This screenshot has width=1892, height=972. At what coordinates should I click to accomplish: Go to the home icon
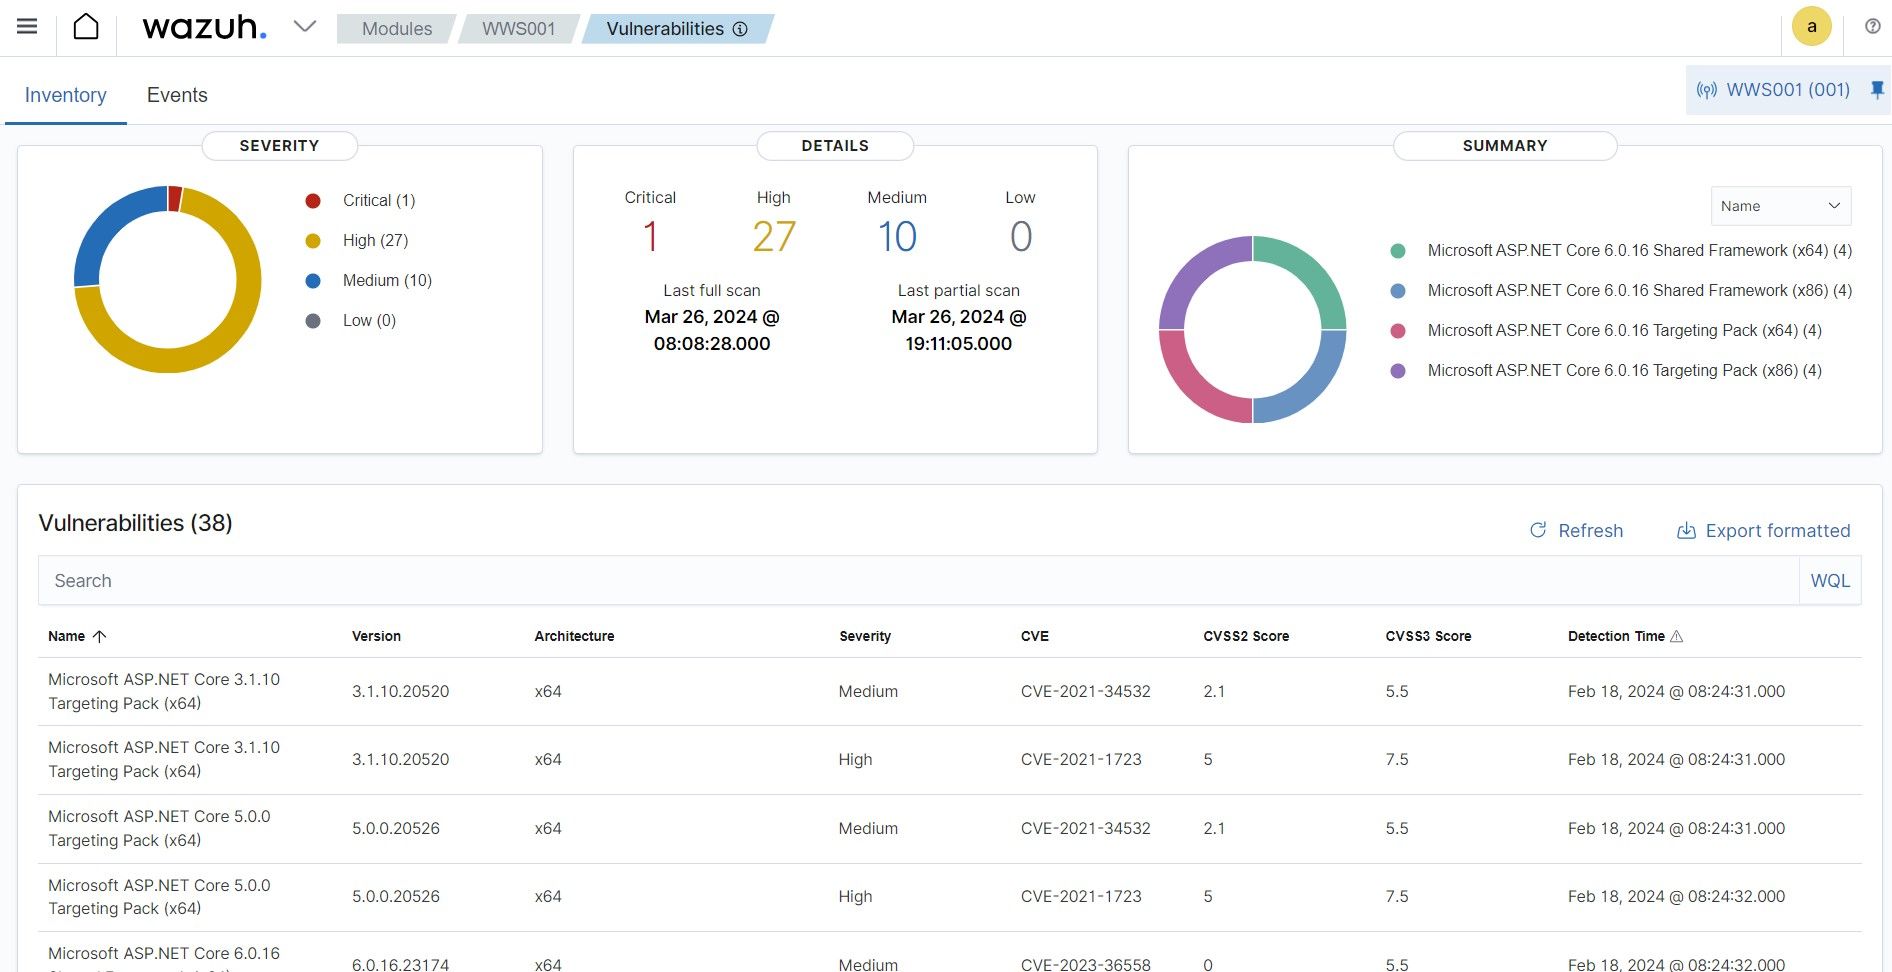[86, 27]
